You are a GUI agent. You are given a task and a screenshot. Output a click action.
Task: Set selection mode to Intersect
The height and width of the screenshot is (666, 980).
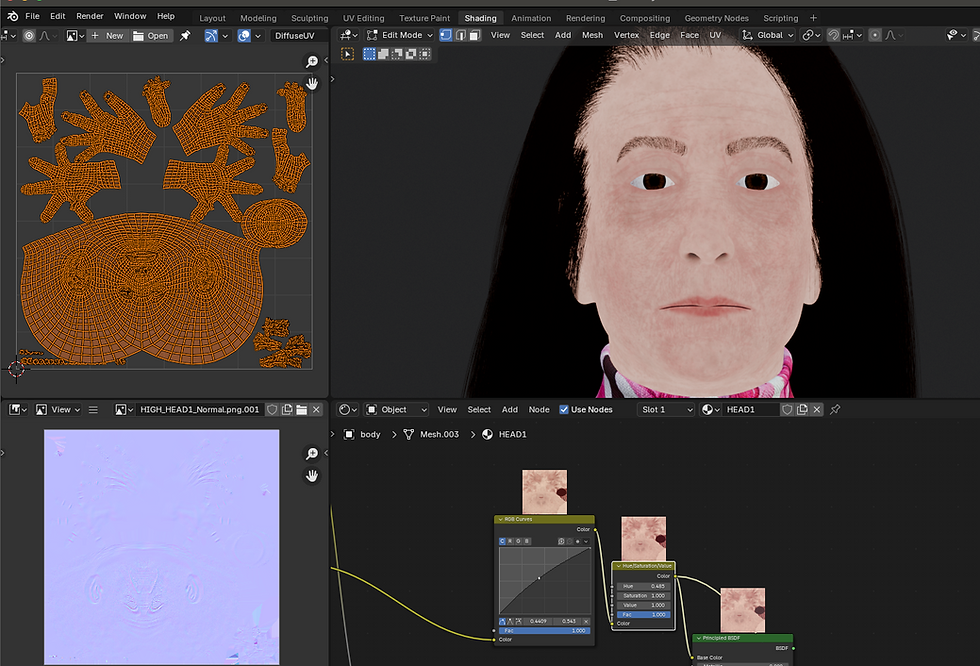(424, 54)
